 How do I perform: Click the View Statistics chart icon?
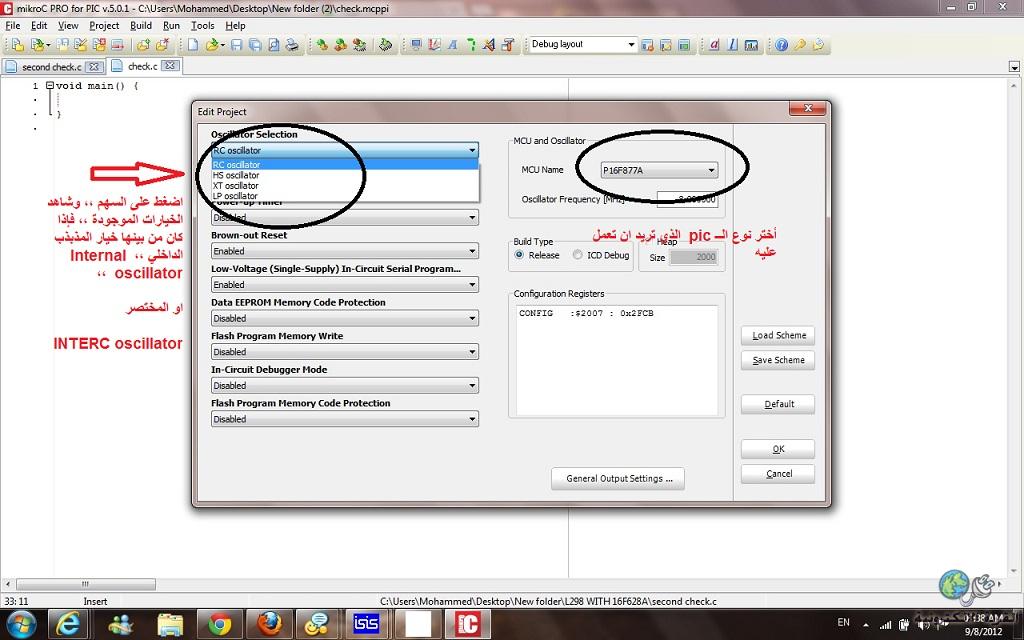pos(751,45)
